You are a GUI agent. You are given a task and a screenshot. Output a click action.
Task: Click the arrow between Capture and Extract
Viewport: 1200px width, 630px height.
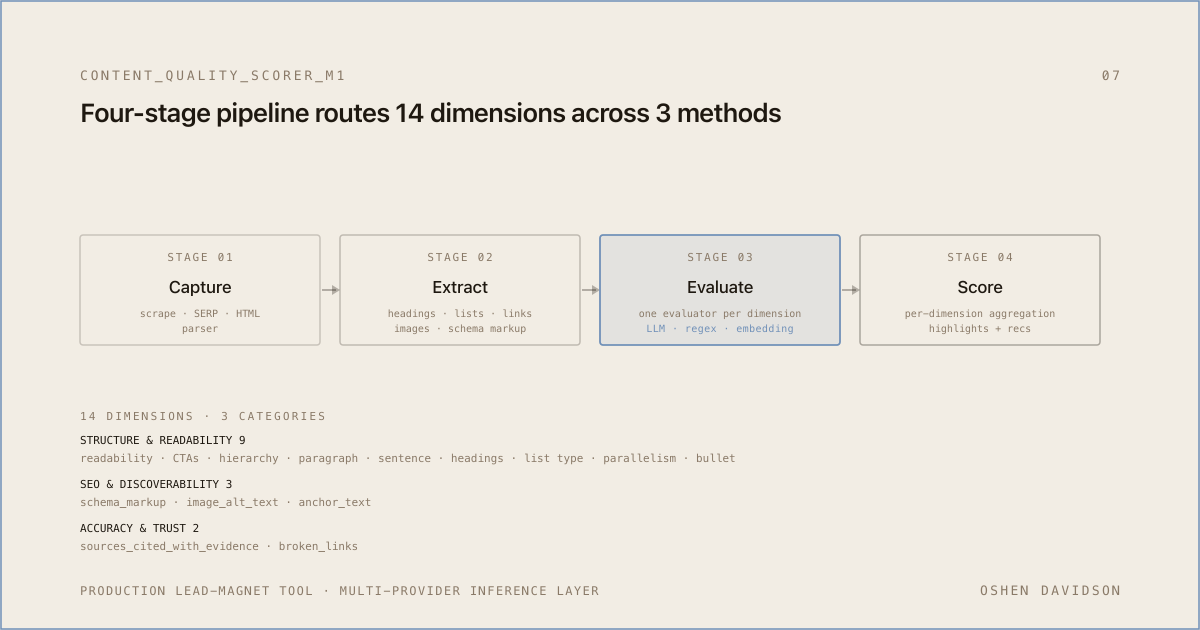330,290
